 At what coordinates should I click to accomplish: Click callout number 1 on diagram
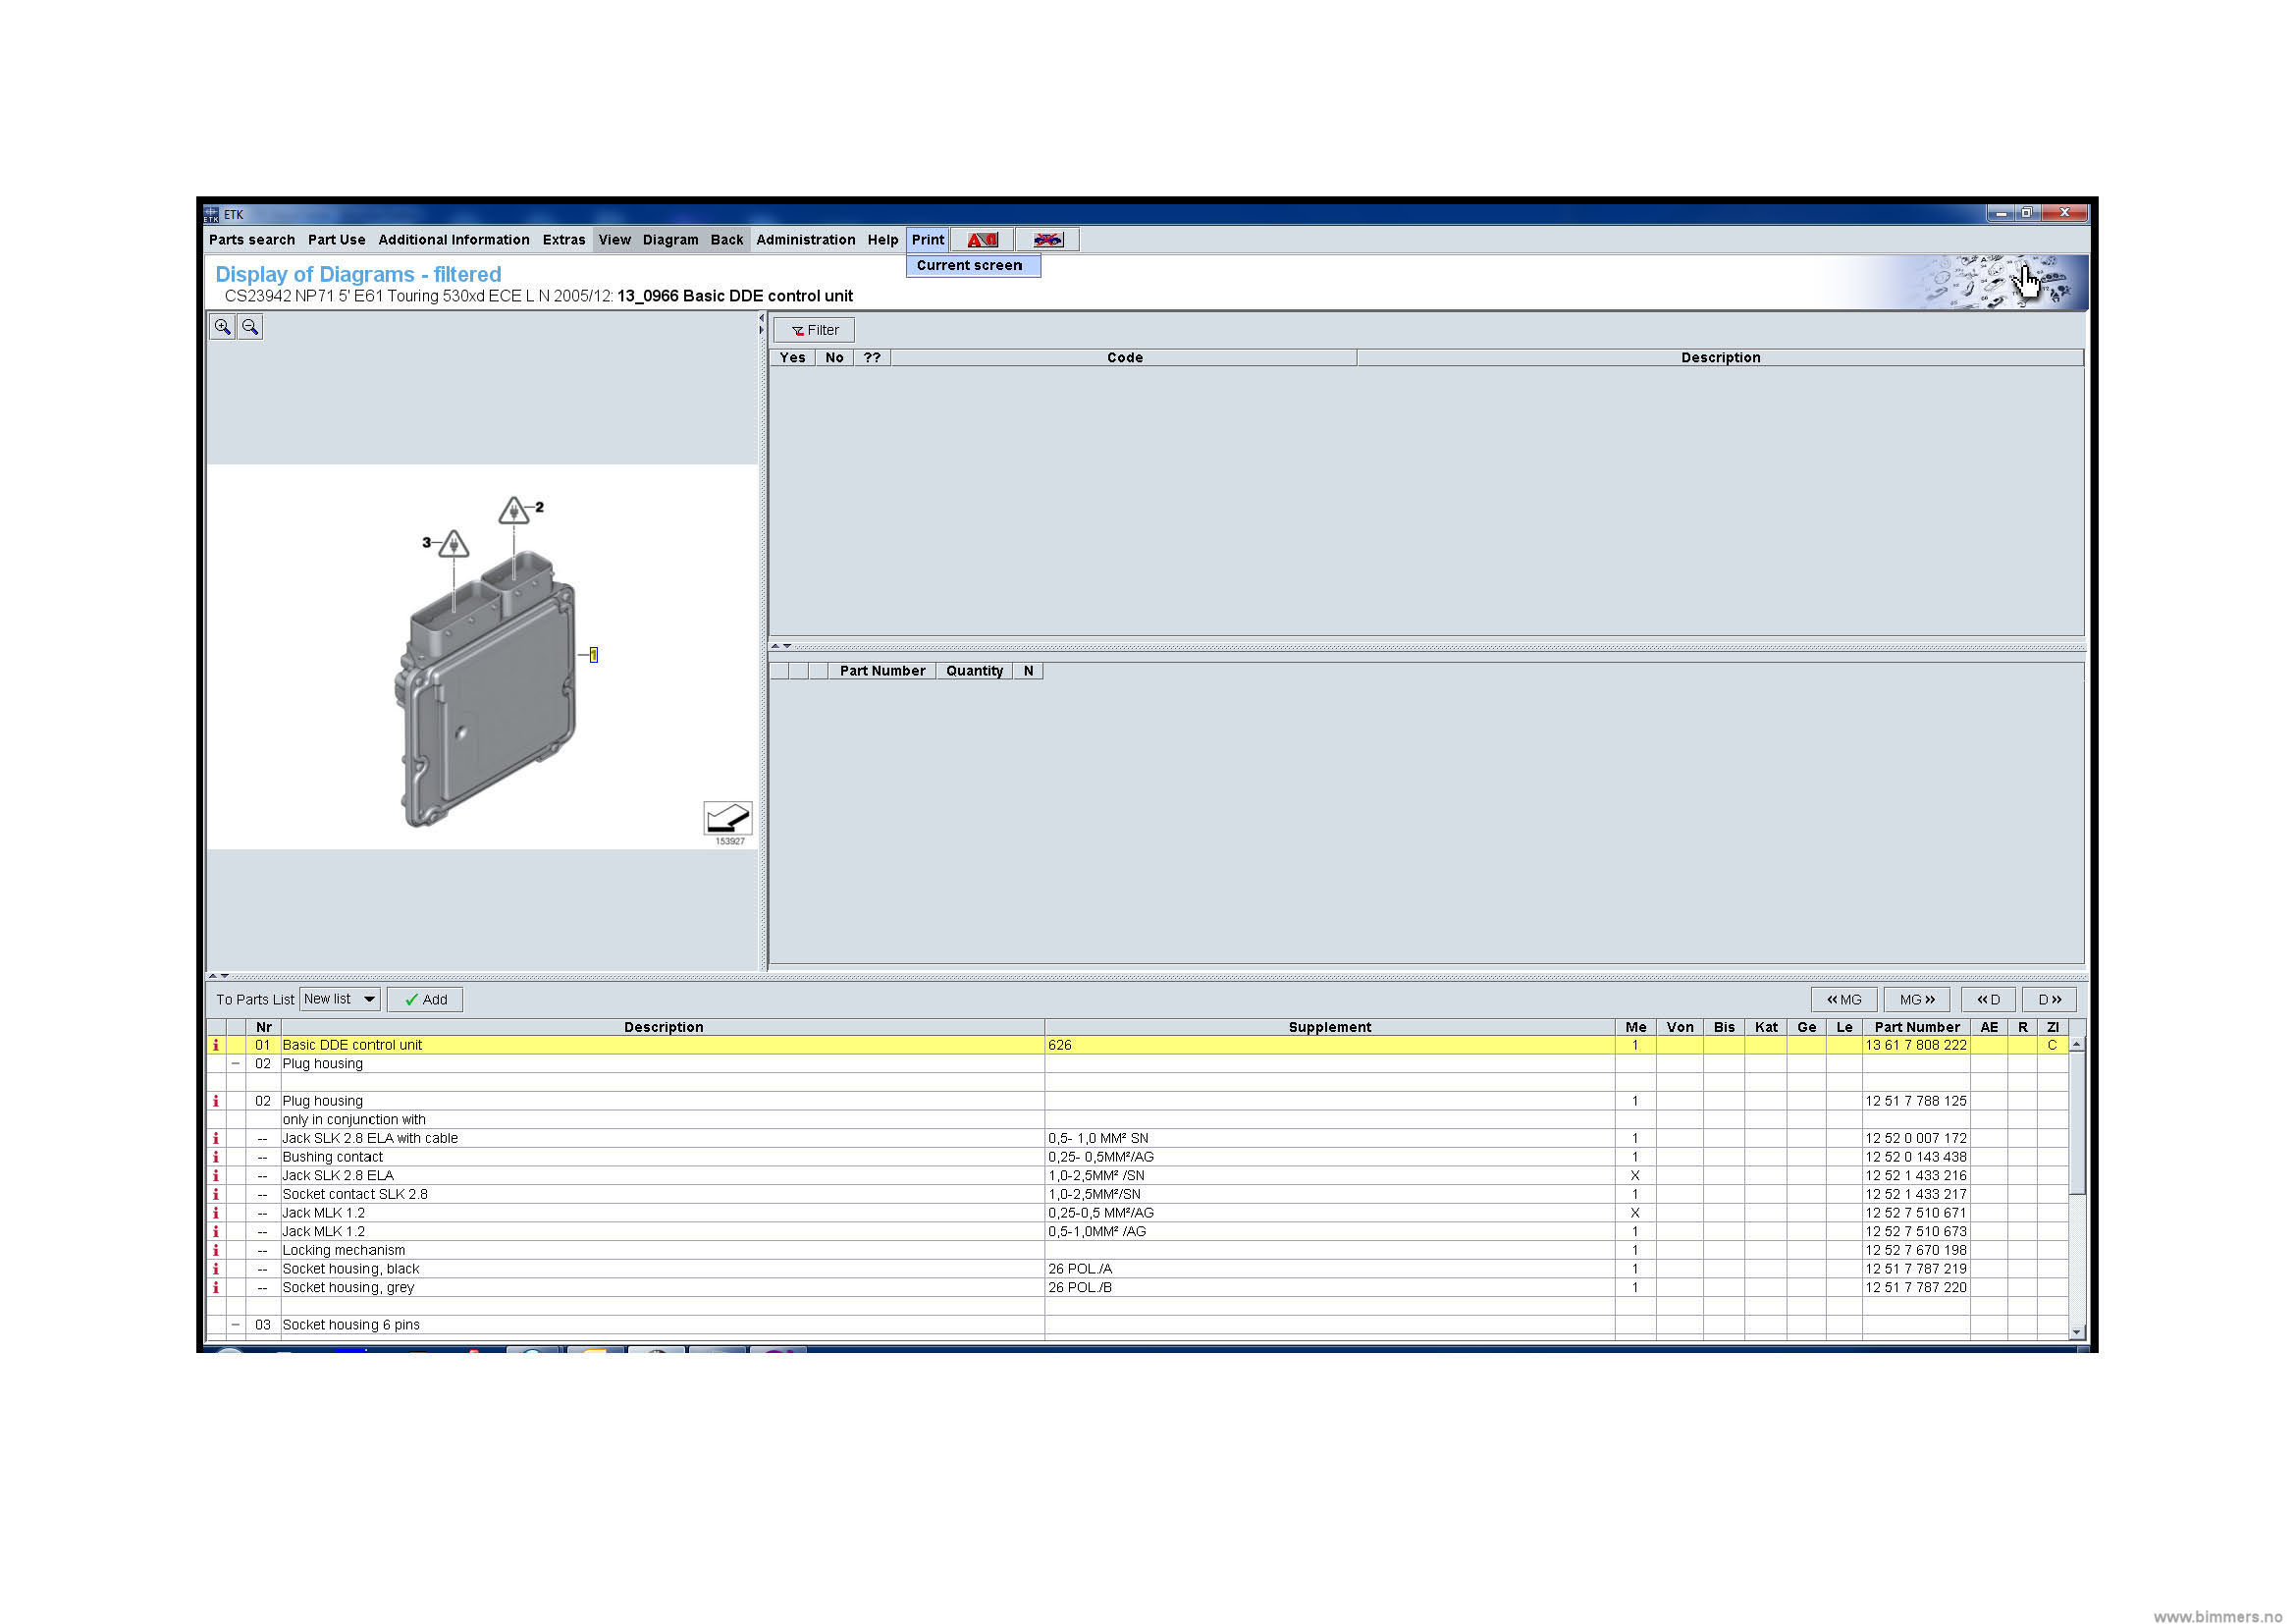point(594,655)
